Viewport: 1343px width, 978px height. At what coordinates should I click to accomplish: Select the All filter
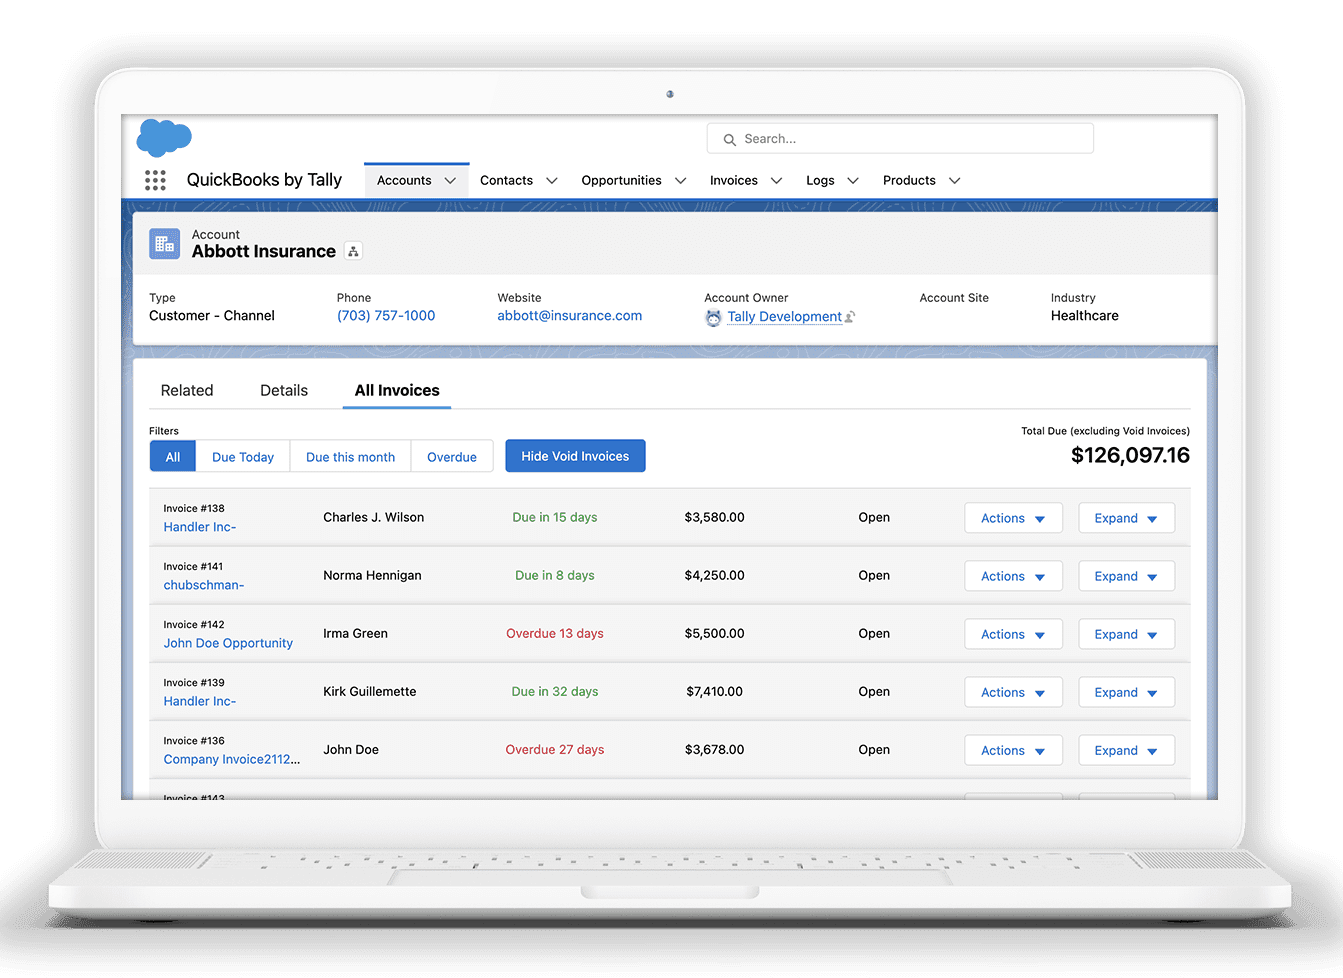coord(173,457)
